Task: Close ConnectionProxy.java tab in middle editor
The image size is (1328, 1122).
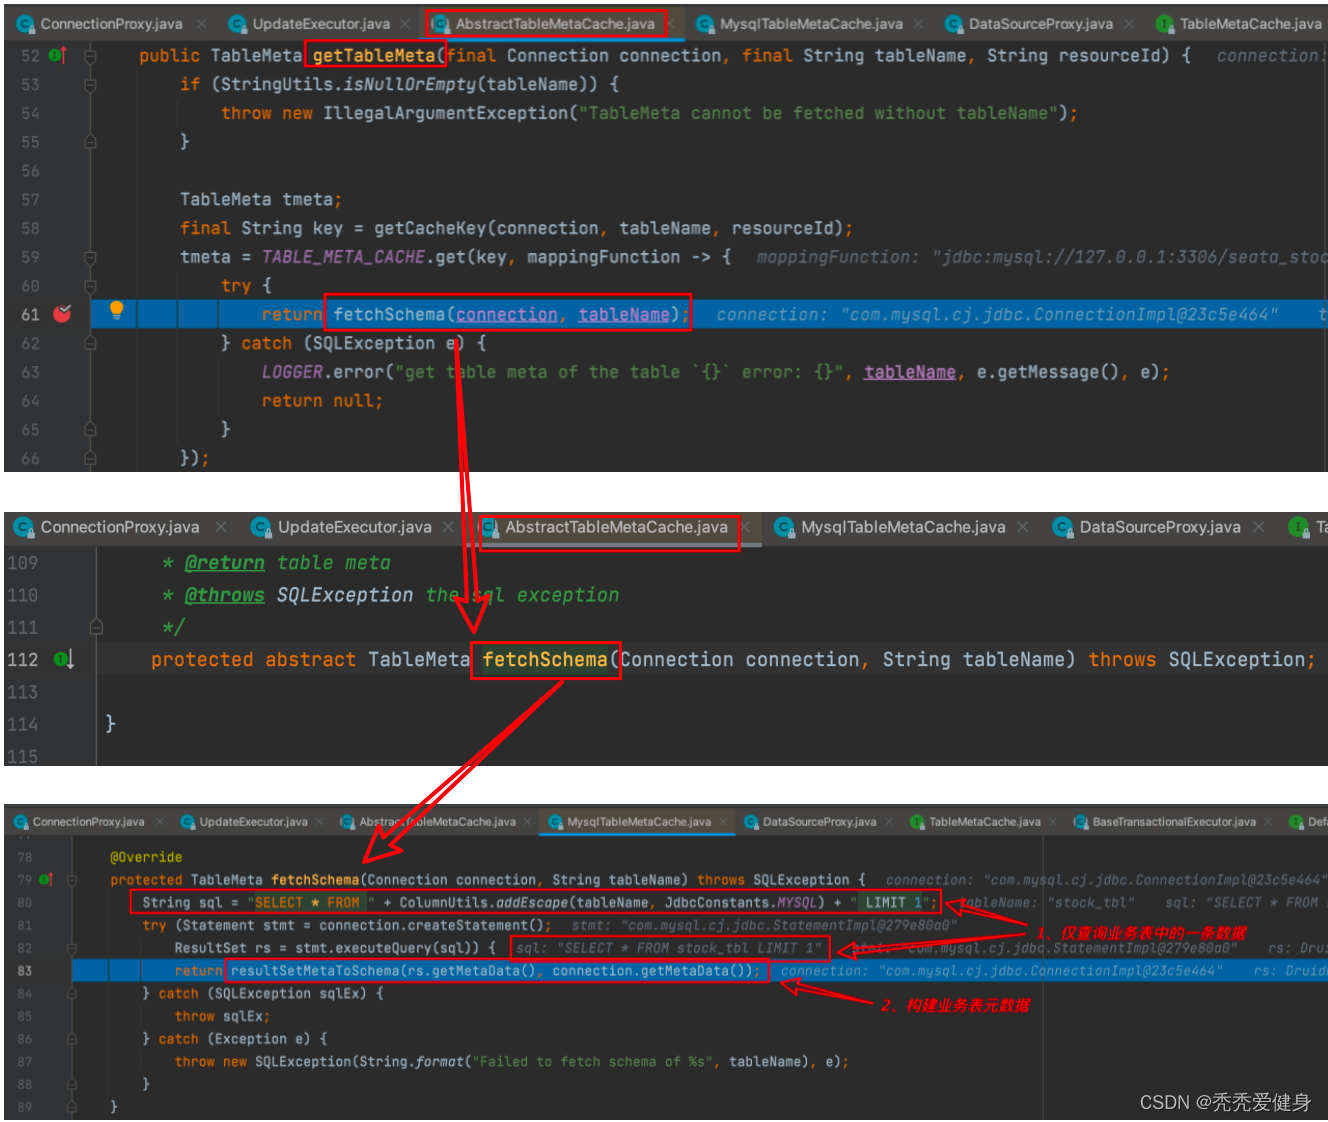Action: click(221, 527)
